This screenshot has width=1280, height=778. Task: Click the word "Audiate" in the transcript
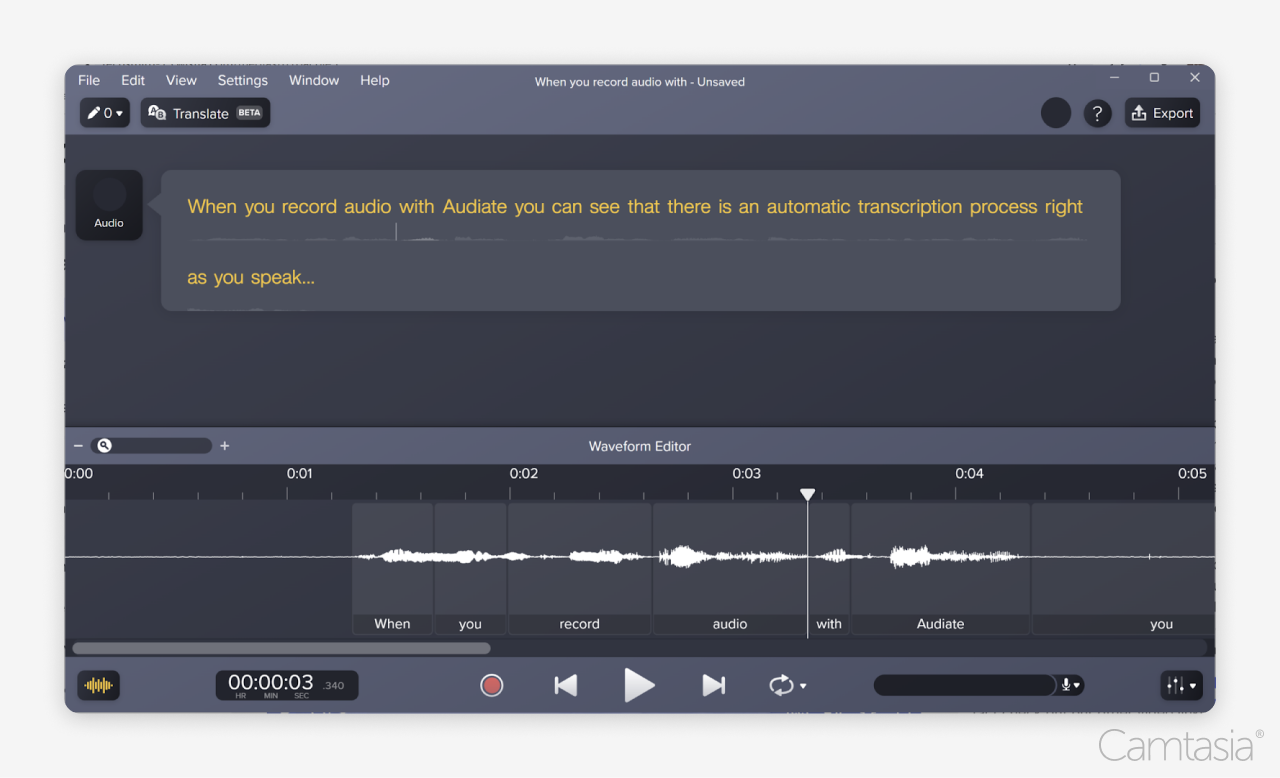click(476, 207)
